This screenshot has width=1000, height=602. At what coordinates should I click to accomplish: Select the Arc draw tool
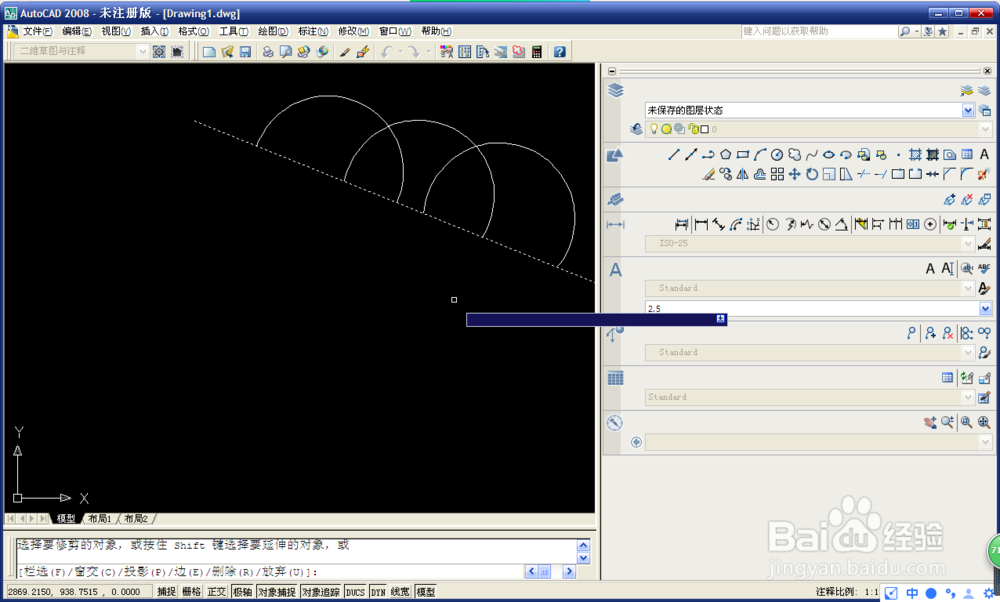[x=760, y=154]
